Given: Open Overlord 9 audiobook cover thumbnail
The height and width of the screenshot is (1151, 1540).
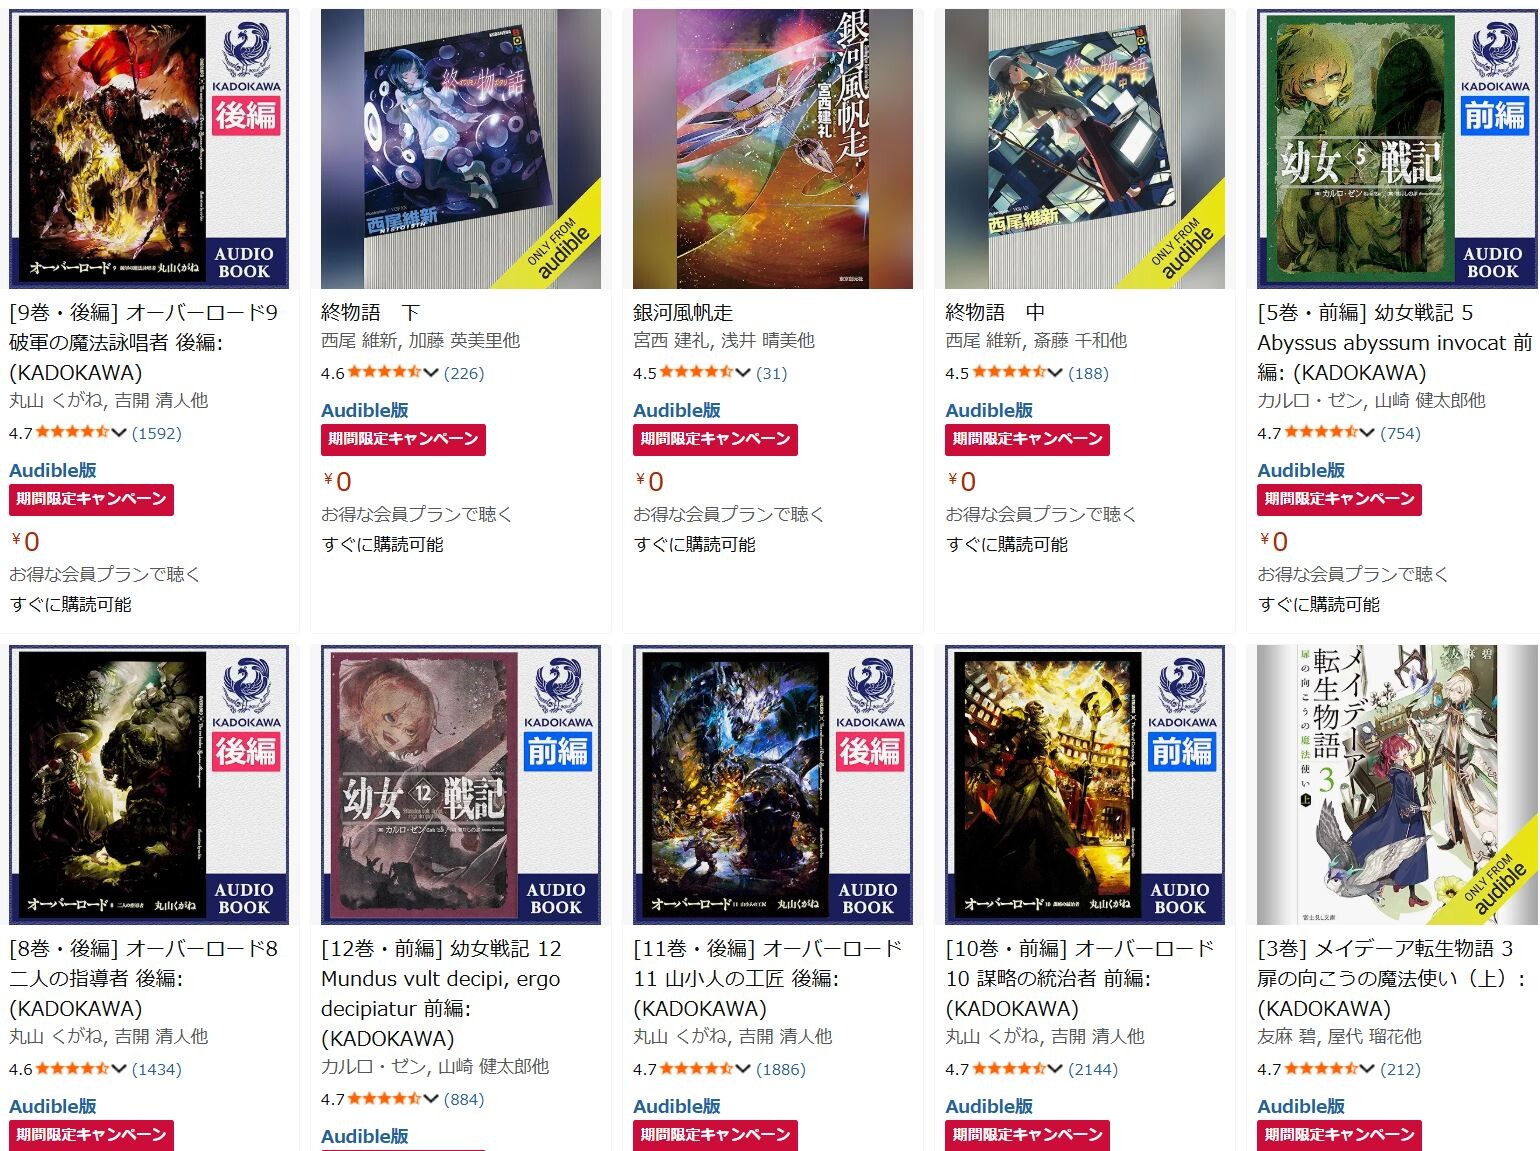Looking at the screenshot, I should 149,149.
